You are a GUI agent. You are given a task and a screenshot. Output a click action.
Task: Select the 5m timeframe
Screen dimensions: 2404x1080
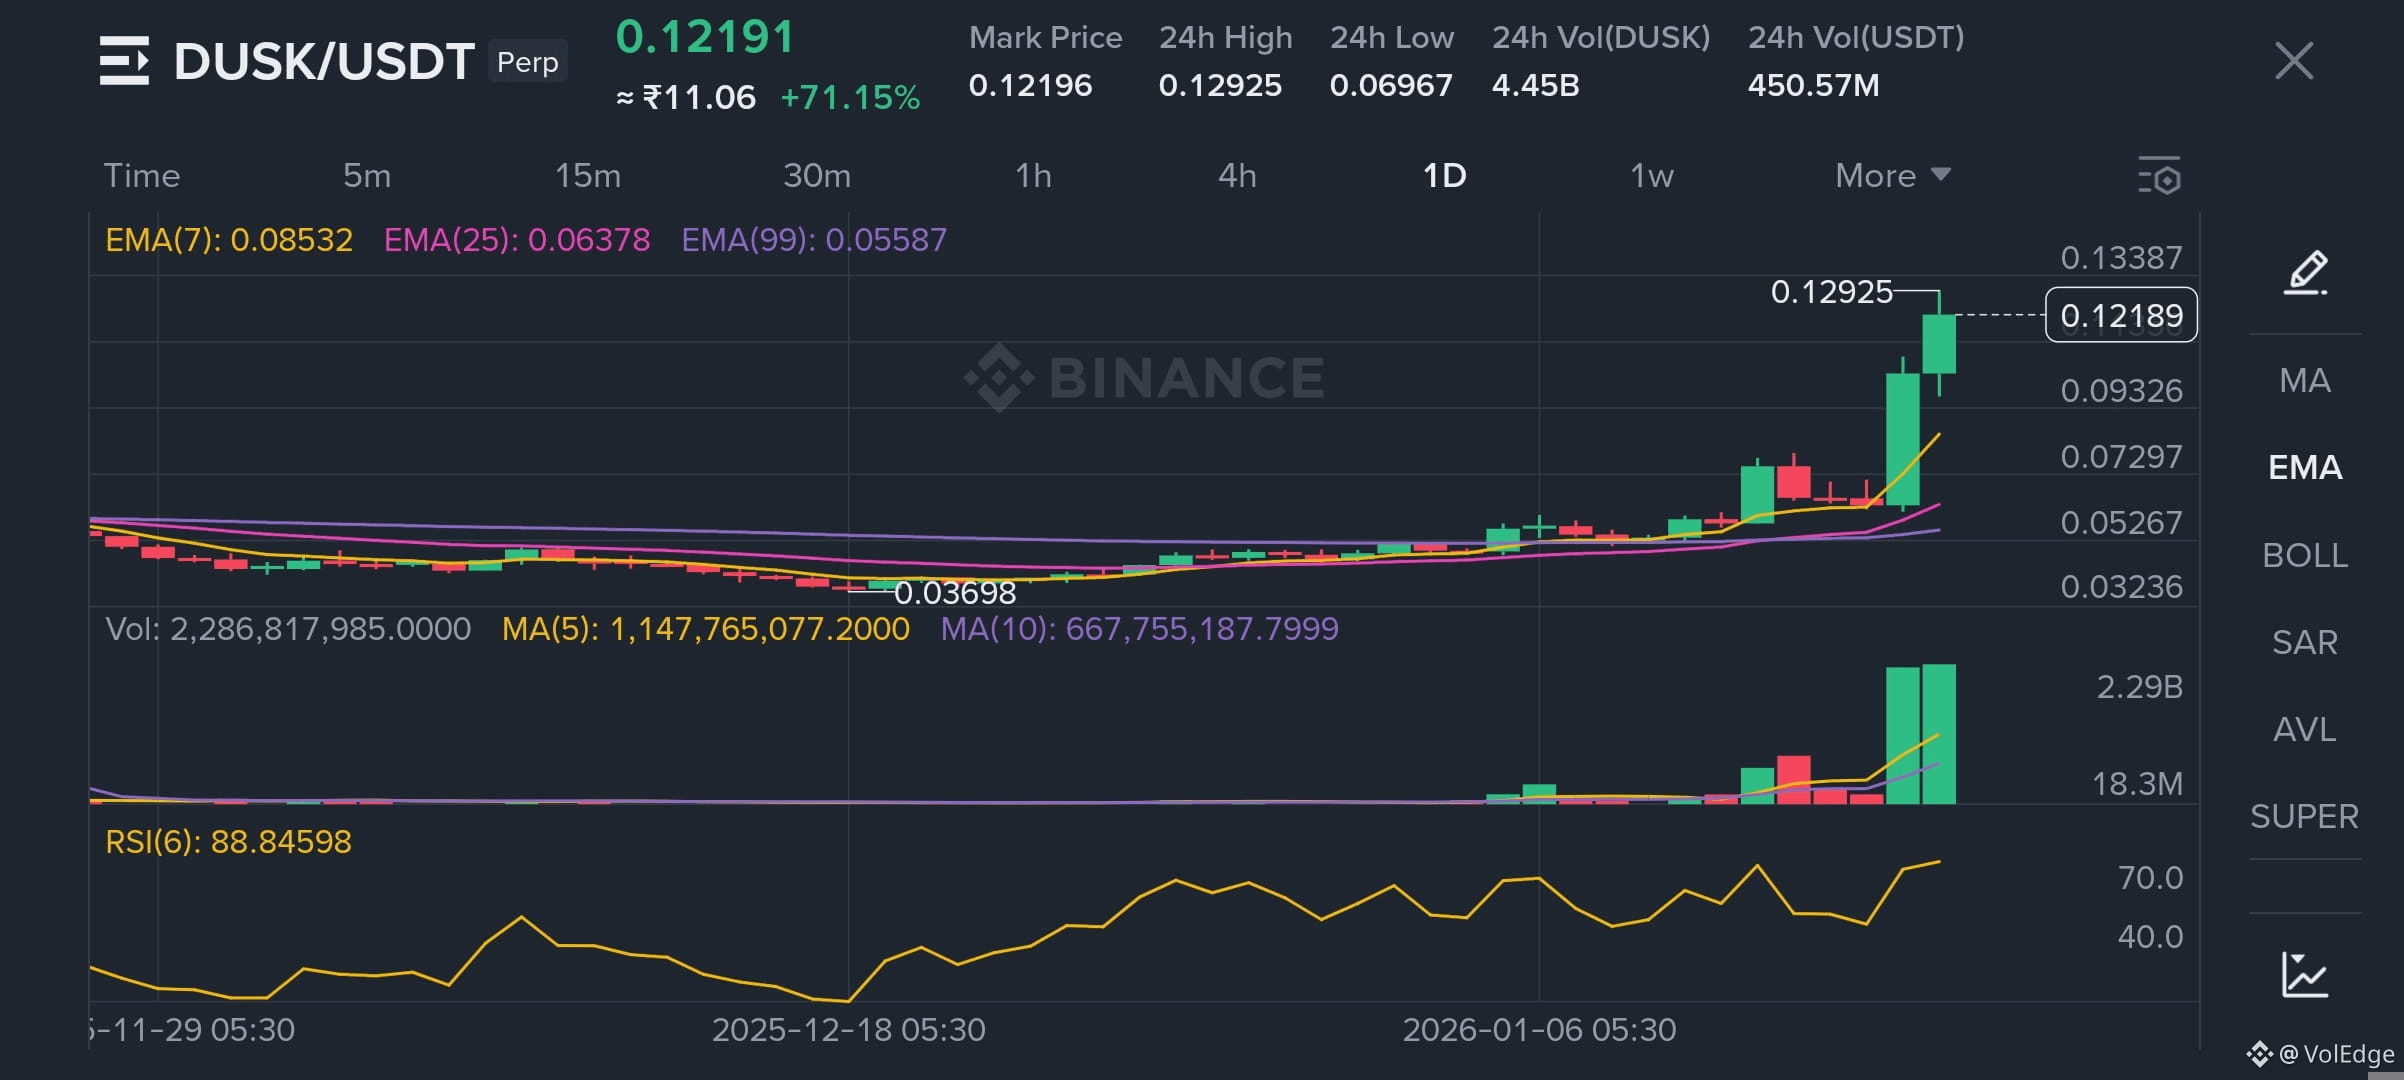pos(367,176)
